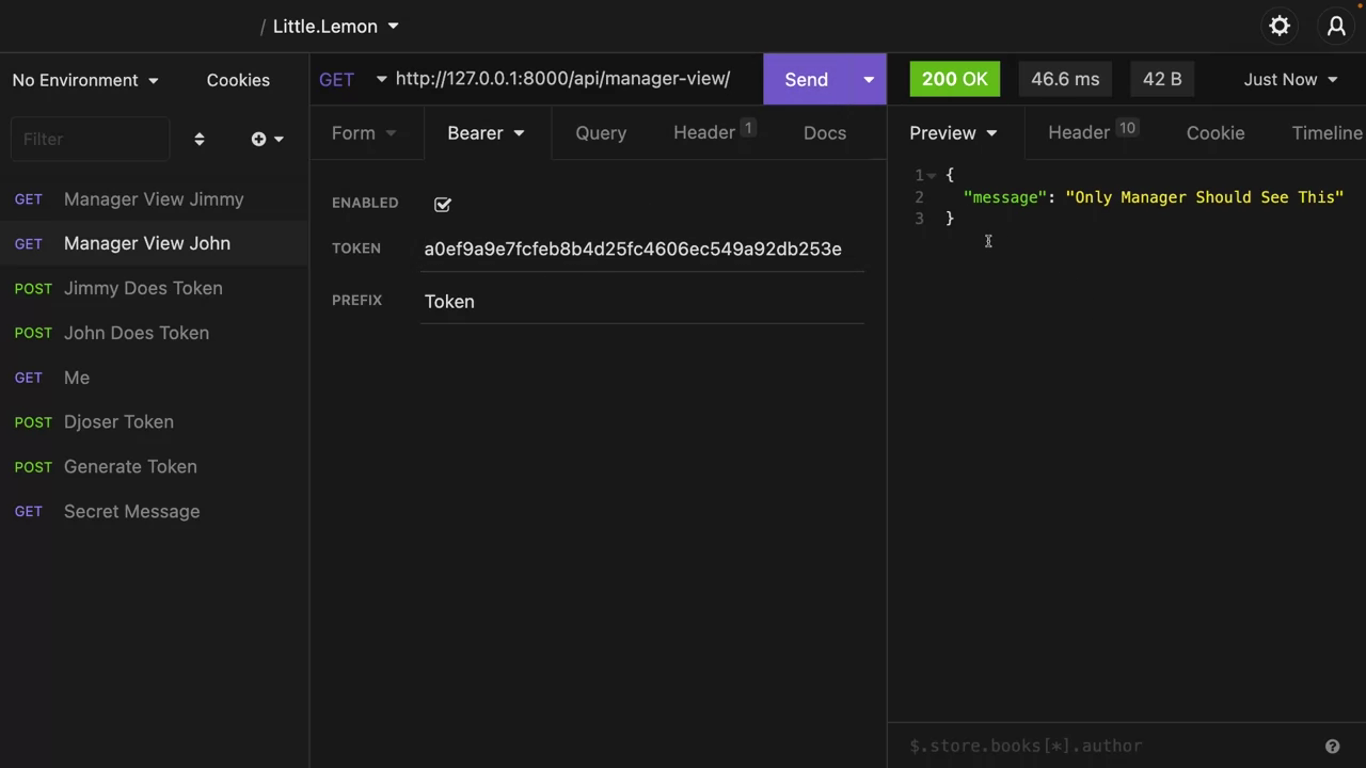Toggle the bearer ENABLED checkbox
The image size is (1366, 768).
tap(442, 204)
